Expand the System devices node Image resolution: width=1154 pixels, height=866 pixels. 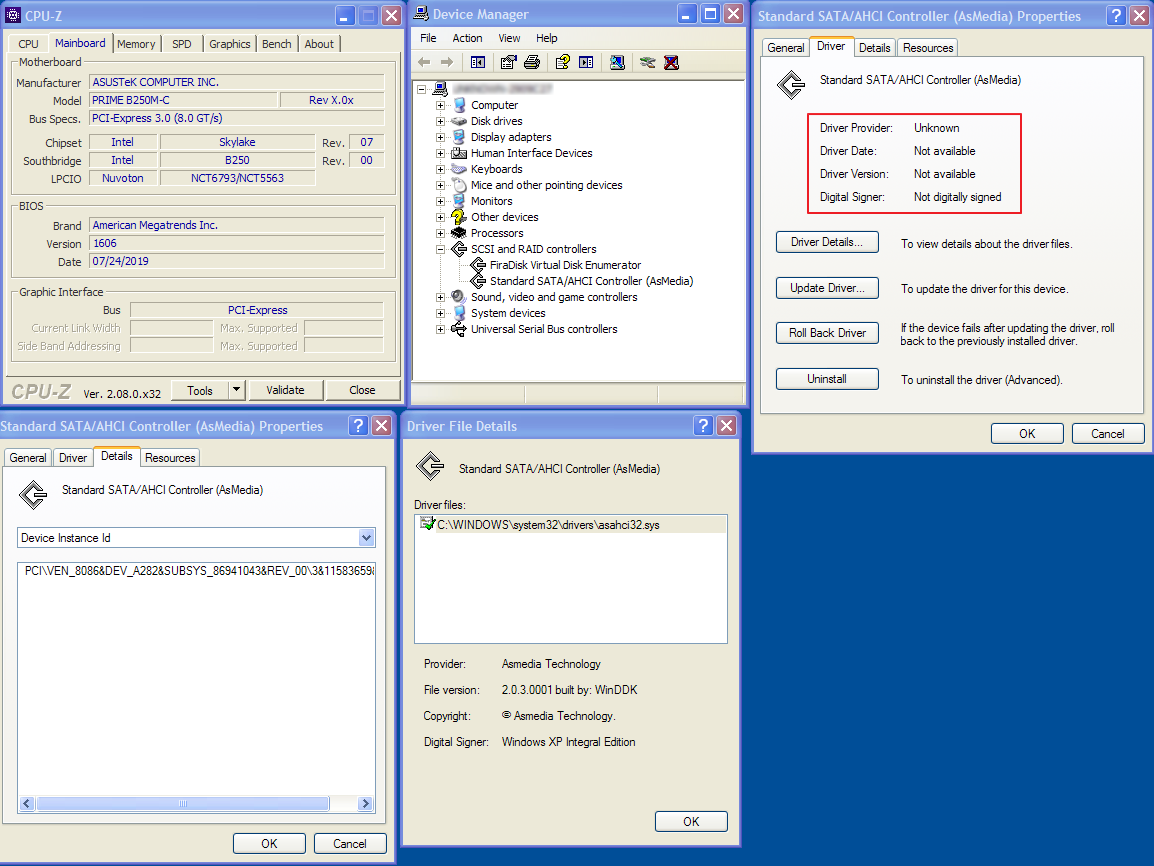tap(440, 313)
